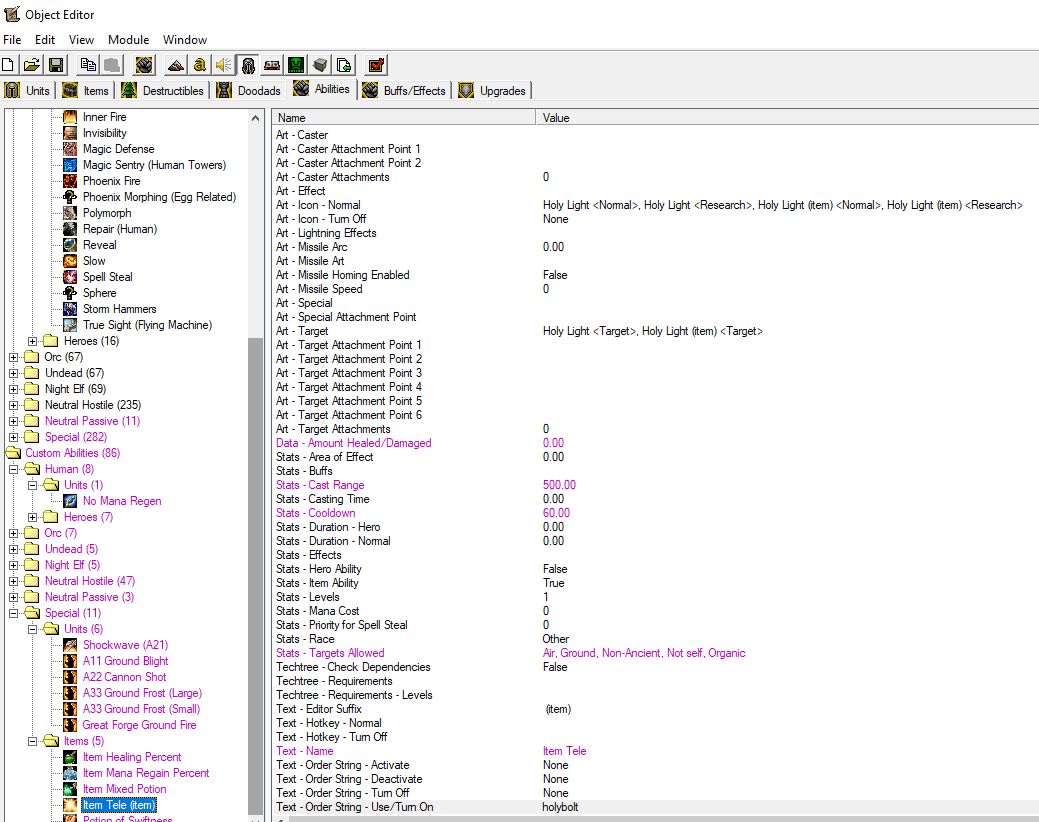
Task: Open the Window menu
Action: click(185, 40)
